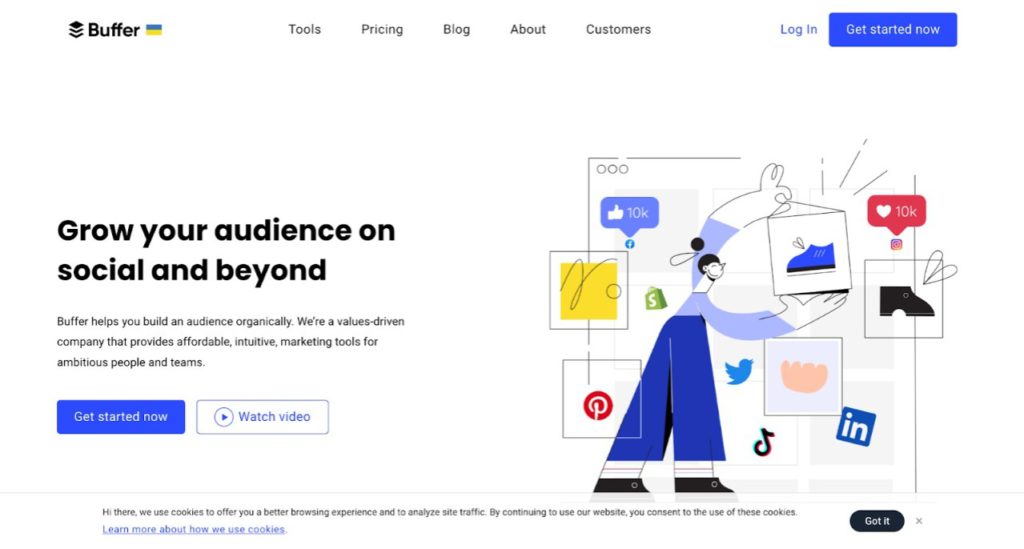
Task: Click the Buffer logo icon
Action: click(x=76, y=30)
